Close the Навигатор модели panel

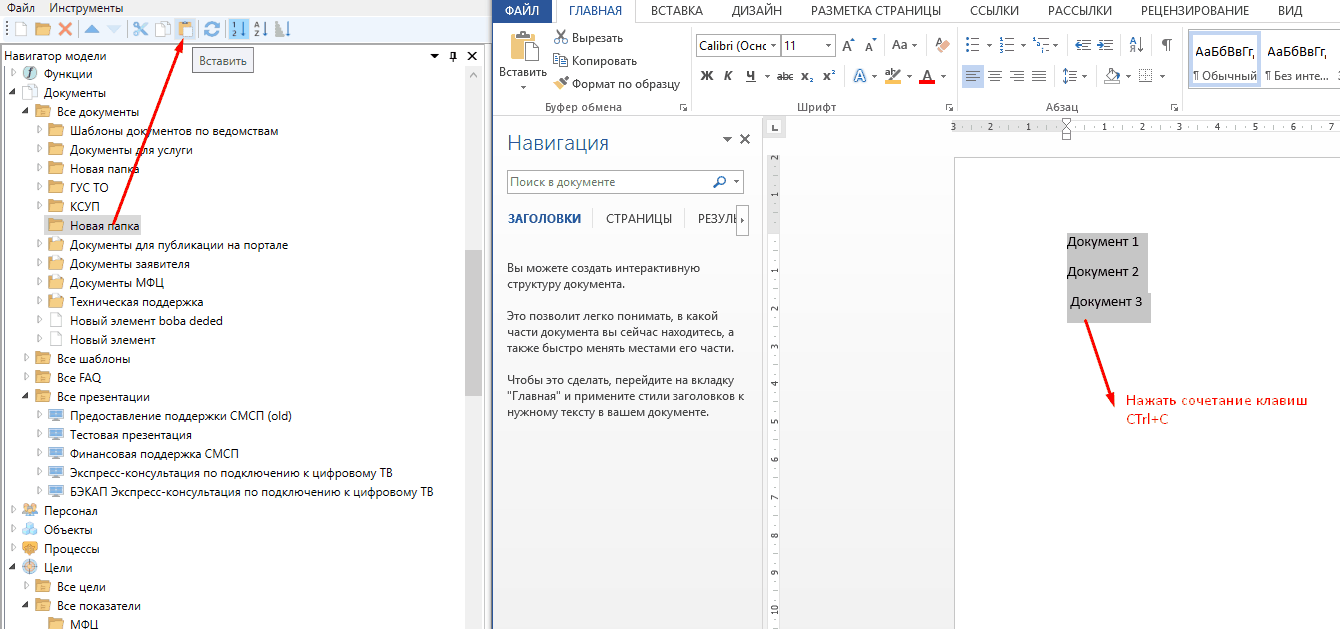(x=472, y=56)
